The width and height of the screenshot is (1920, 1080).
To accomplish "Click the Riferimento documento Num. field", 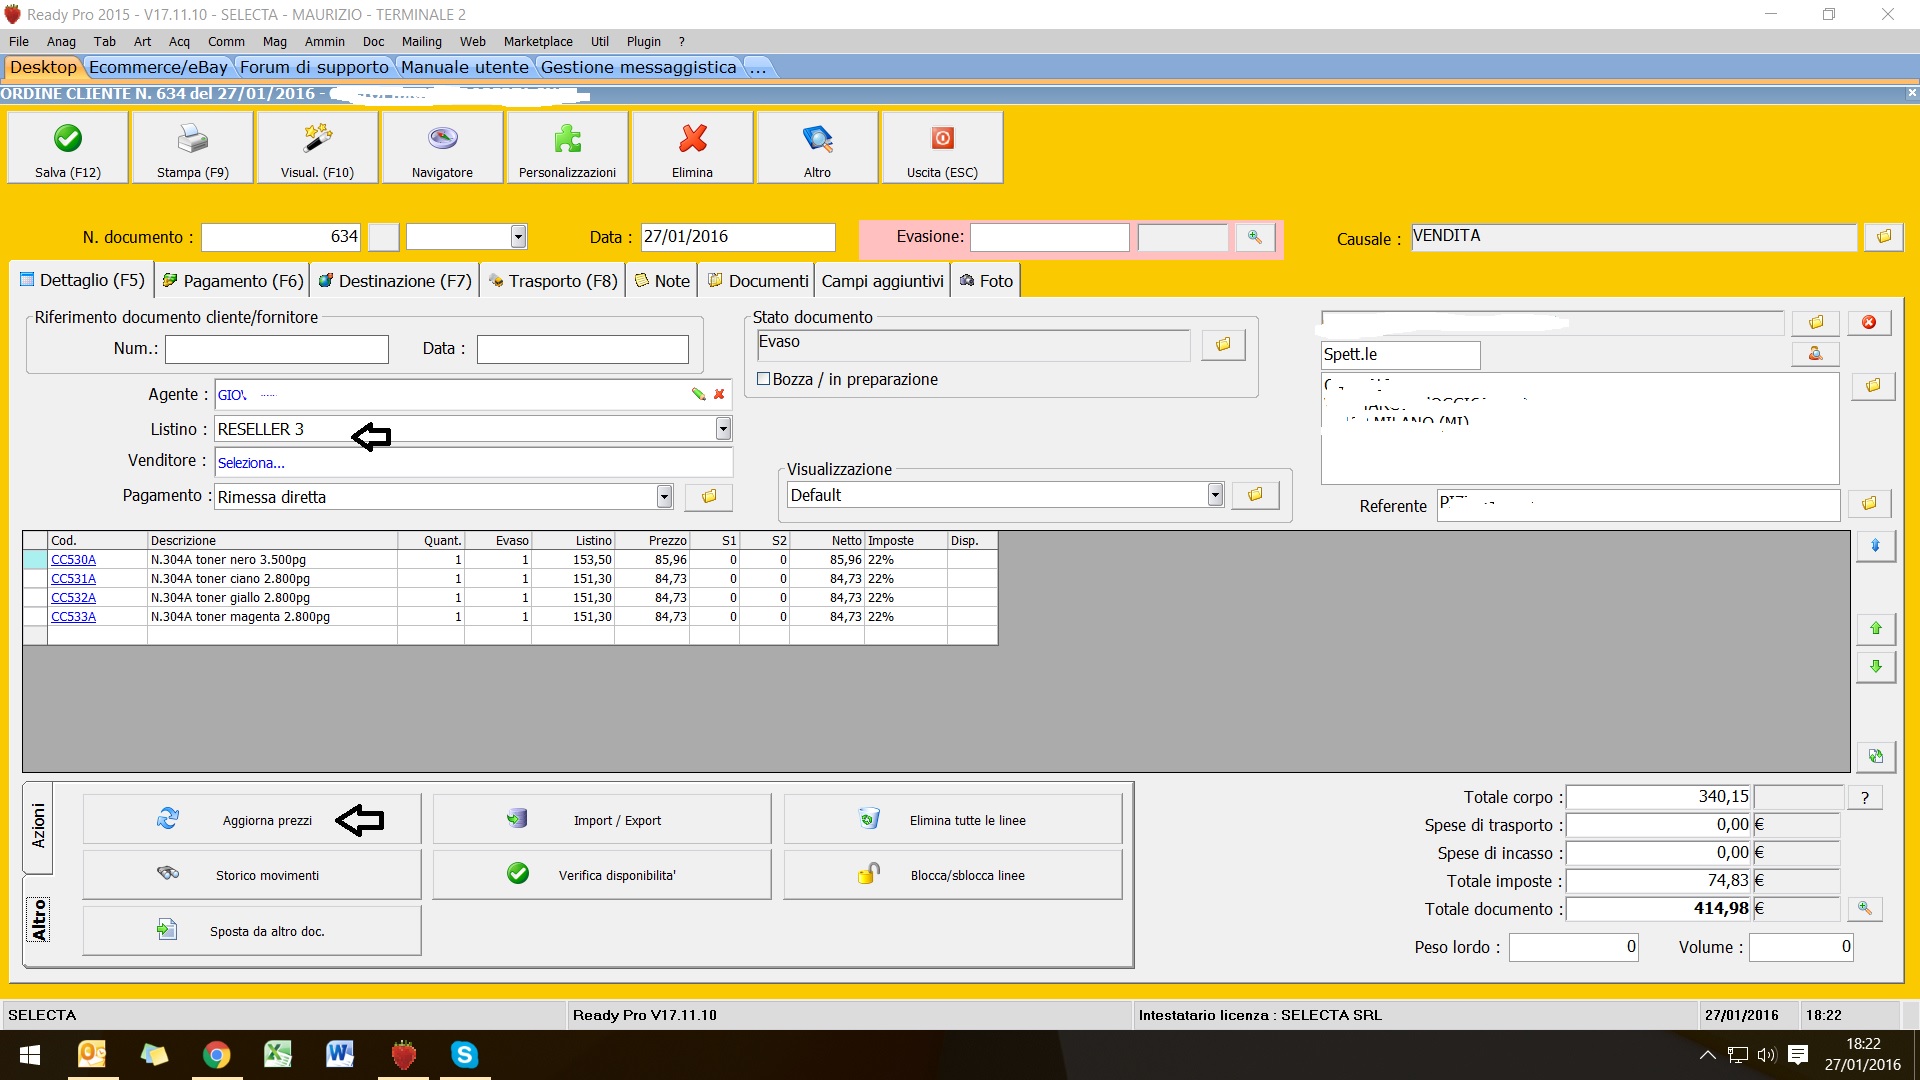I will 277,349.
